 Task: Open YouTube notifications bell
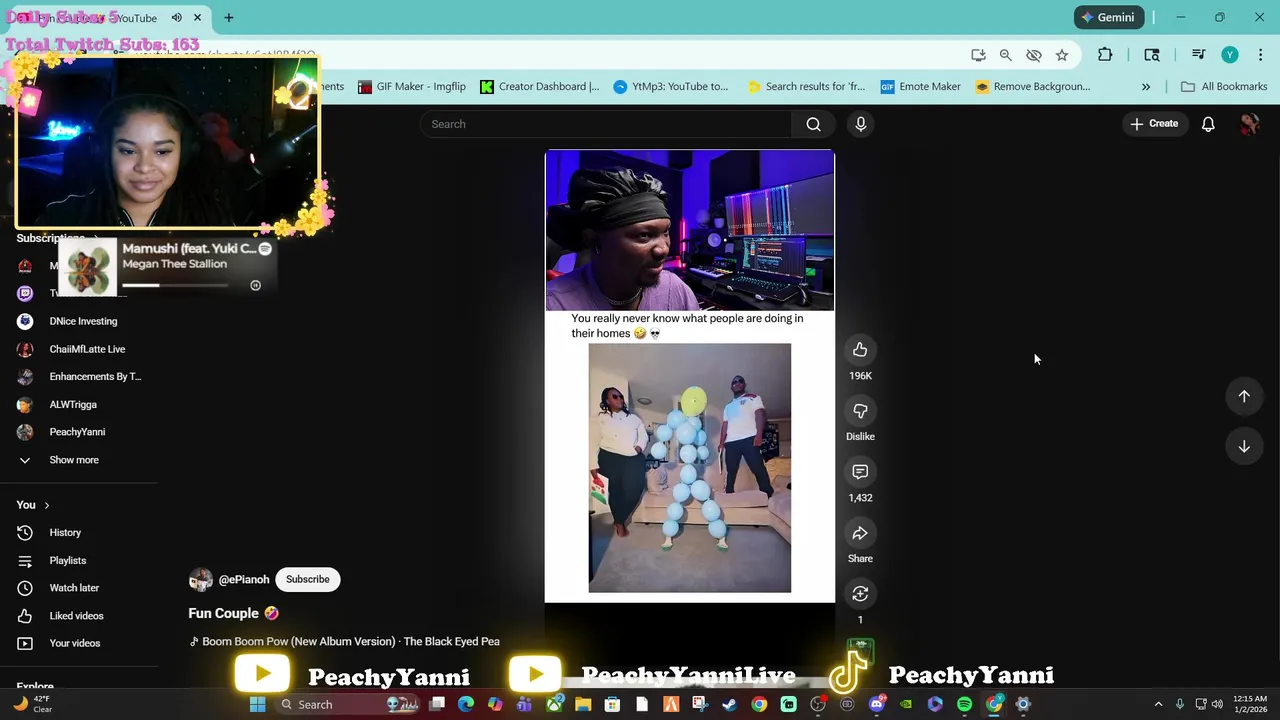tap(1208, 124)
